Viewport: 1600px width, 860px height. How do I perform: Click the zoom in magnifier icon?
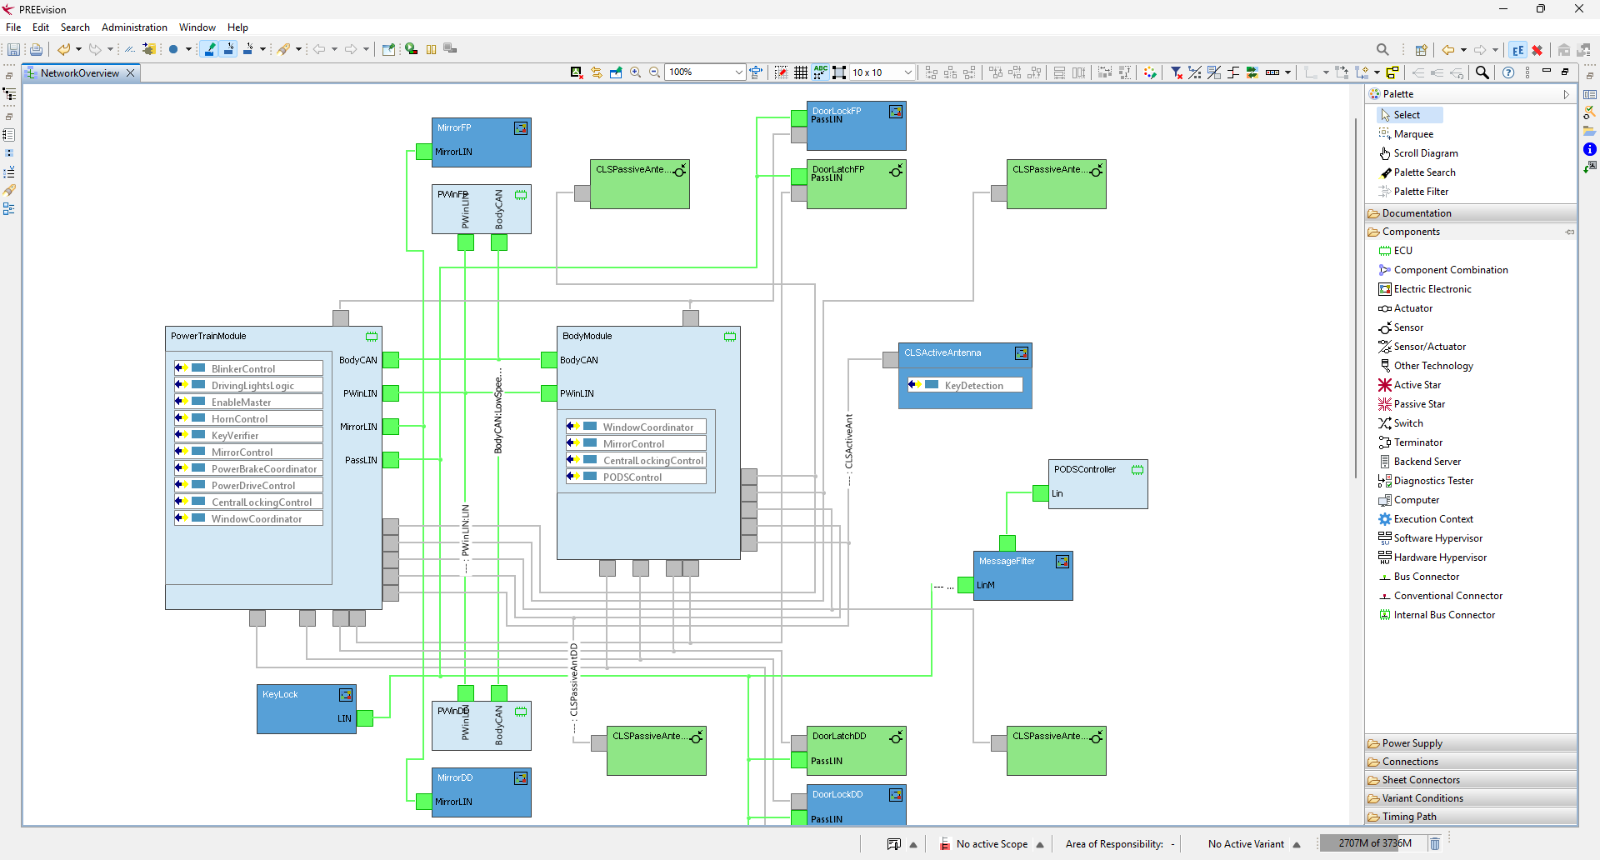pos(635,72)
